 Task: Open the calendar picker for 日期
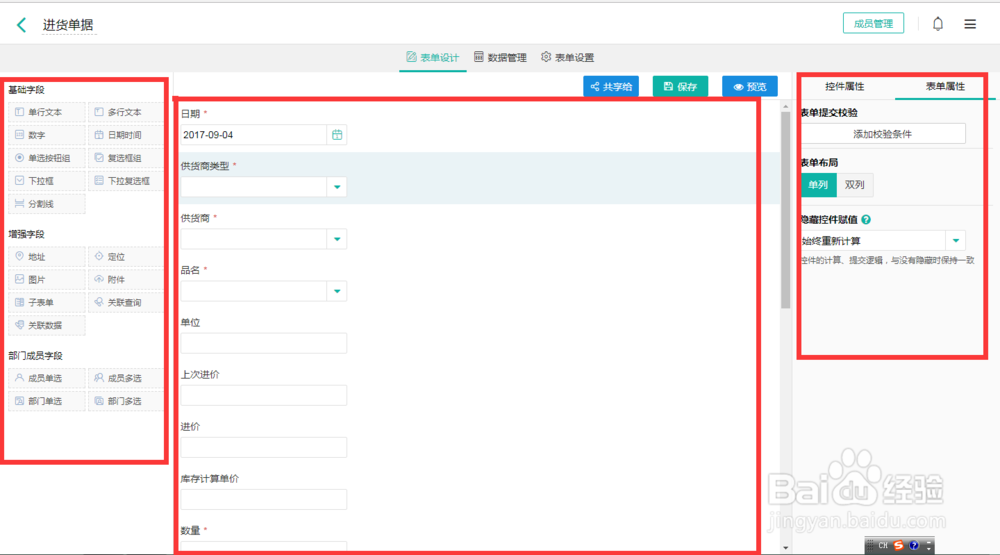point(337,135)
